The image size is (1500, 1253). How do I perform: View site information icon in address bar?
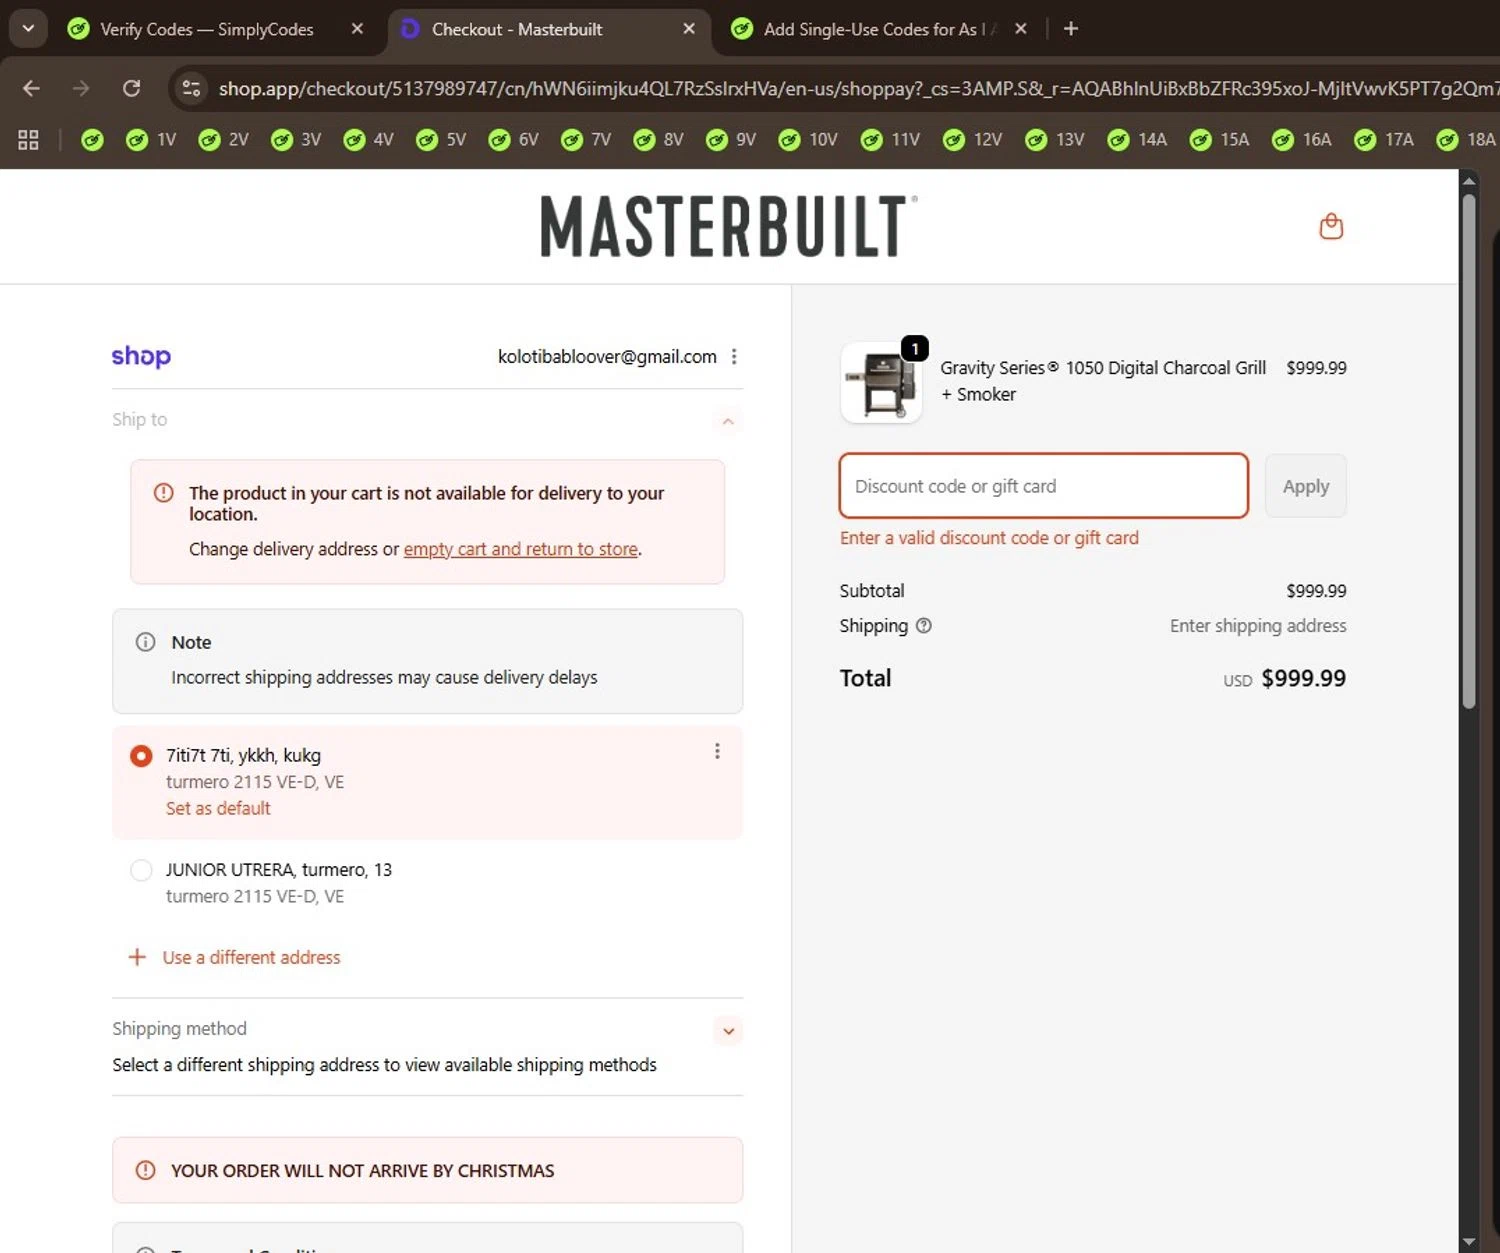[190, 88]
